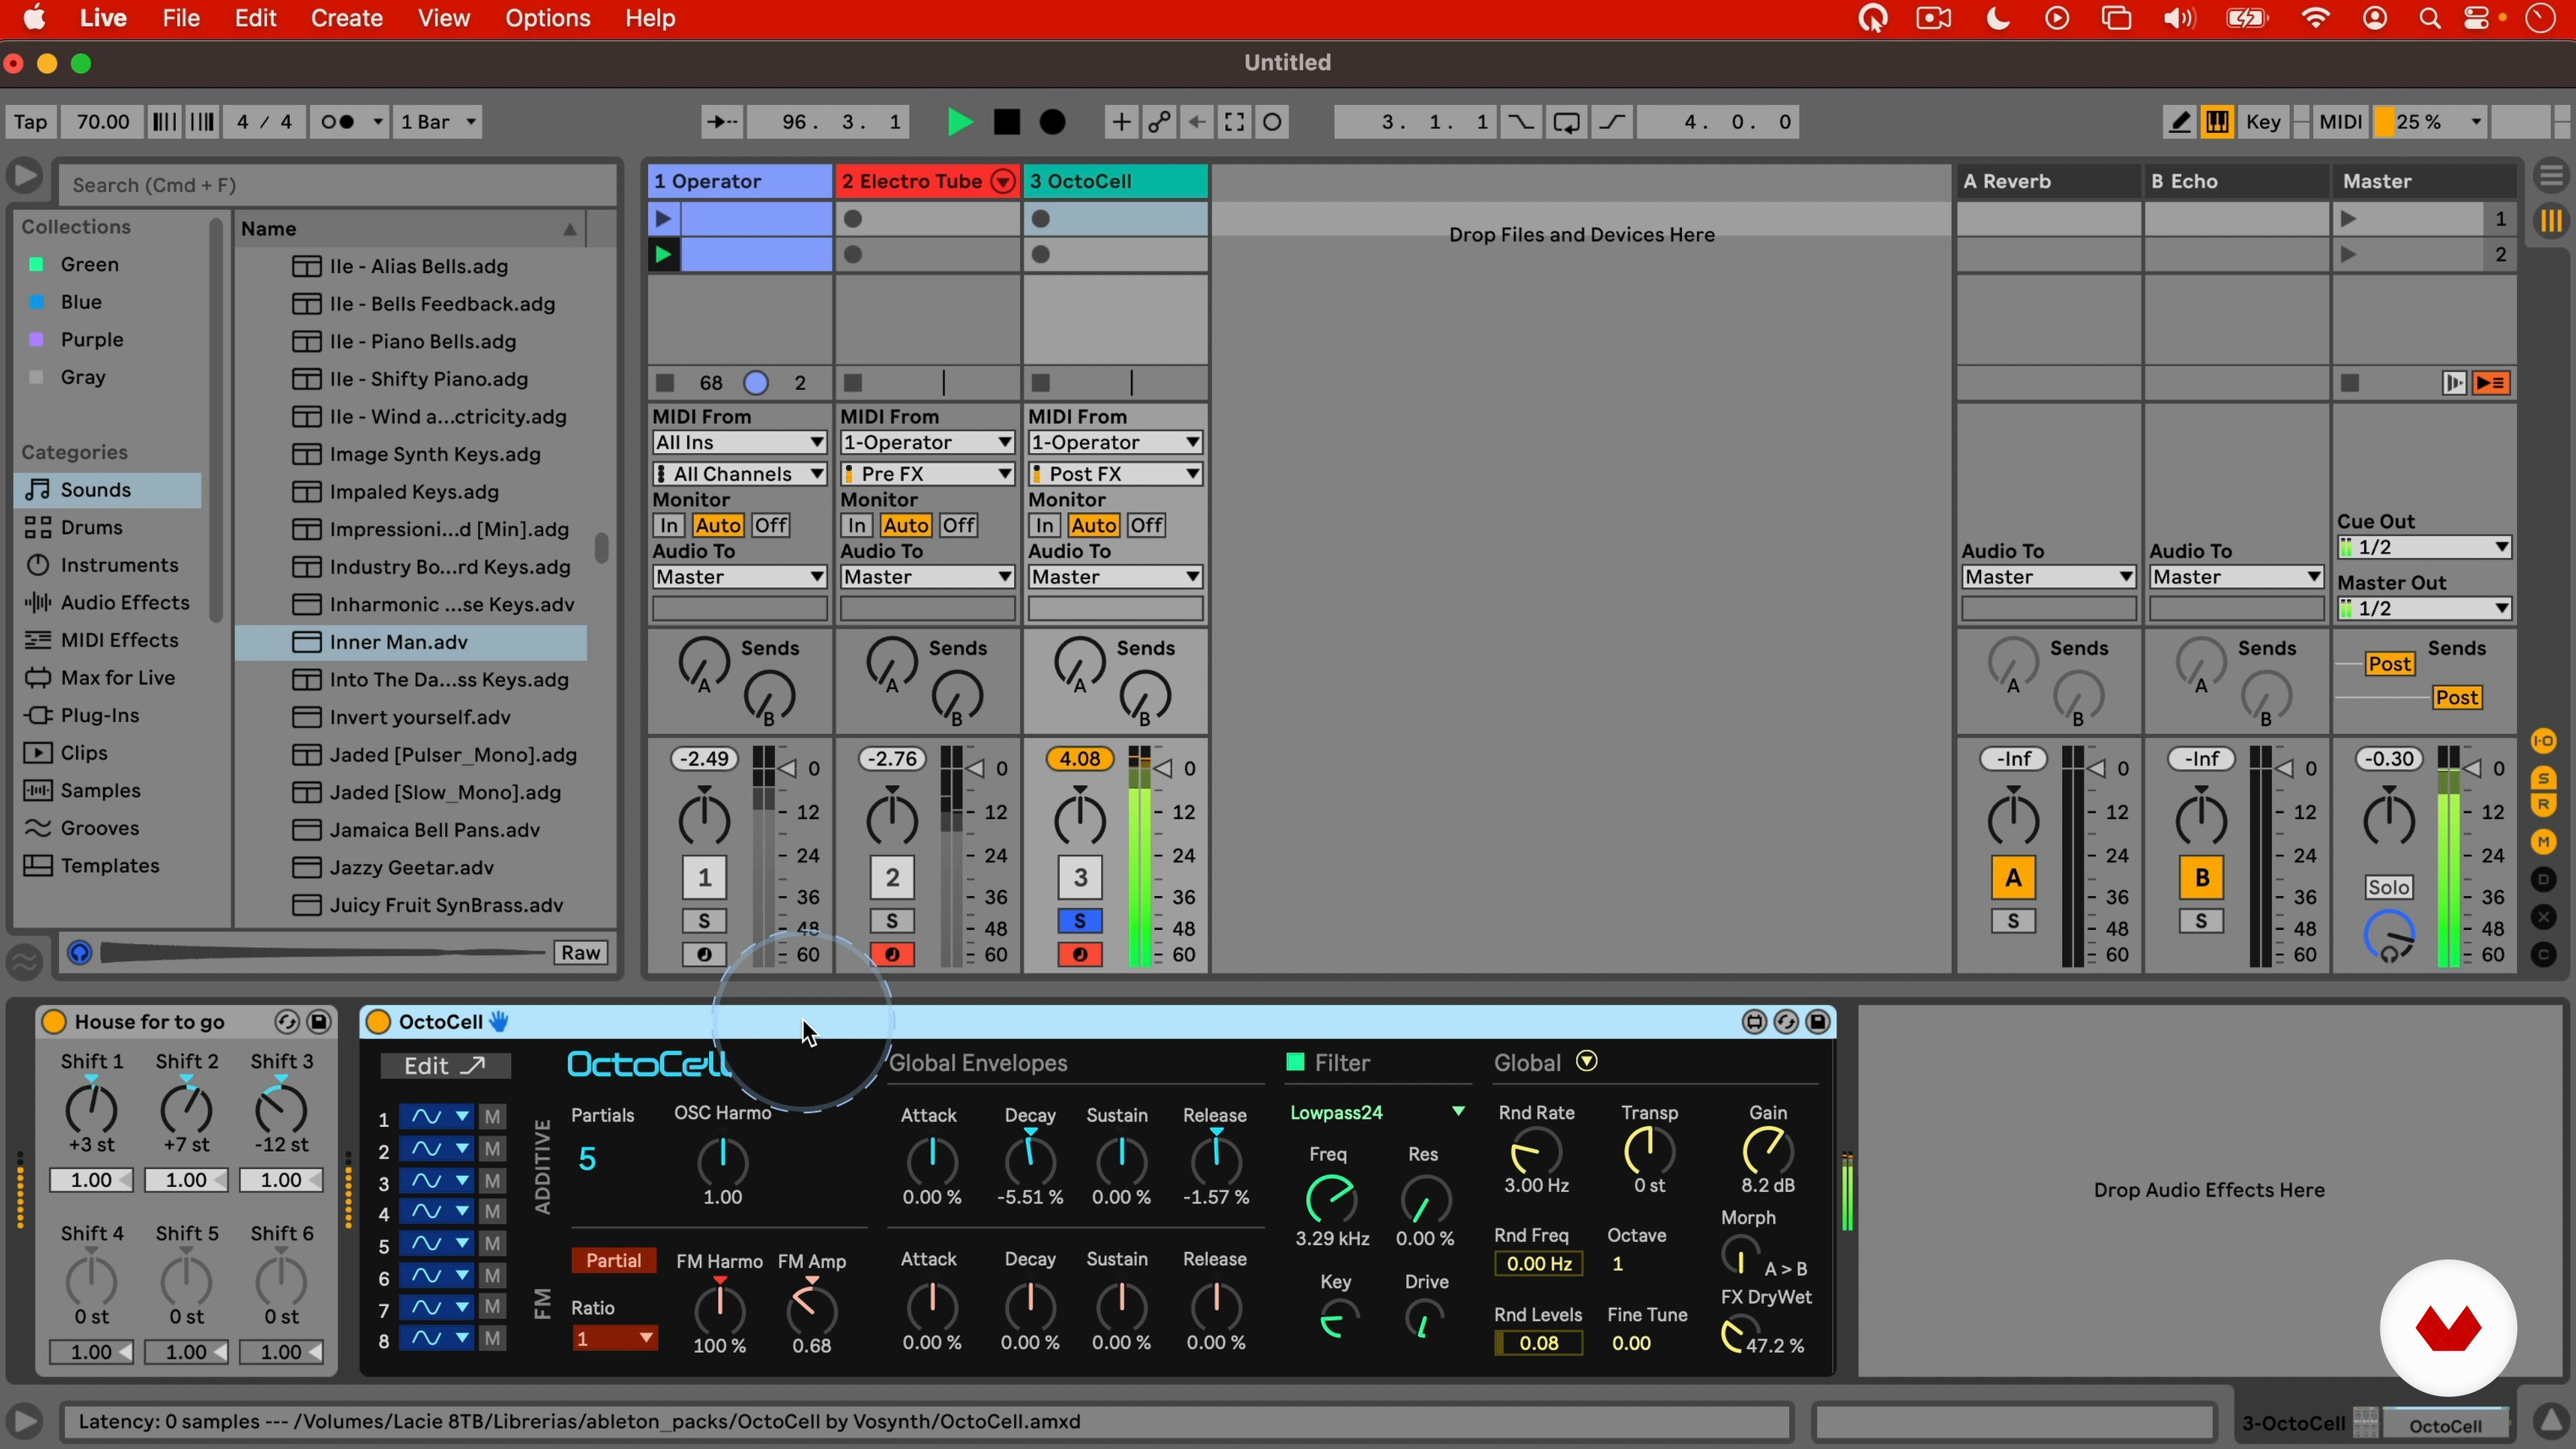2576x1449 pixels.
Task: Open the Edit menu
Action: 255,18
